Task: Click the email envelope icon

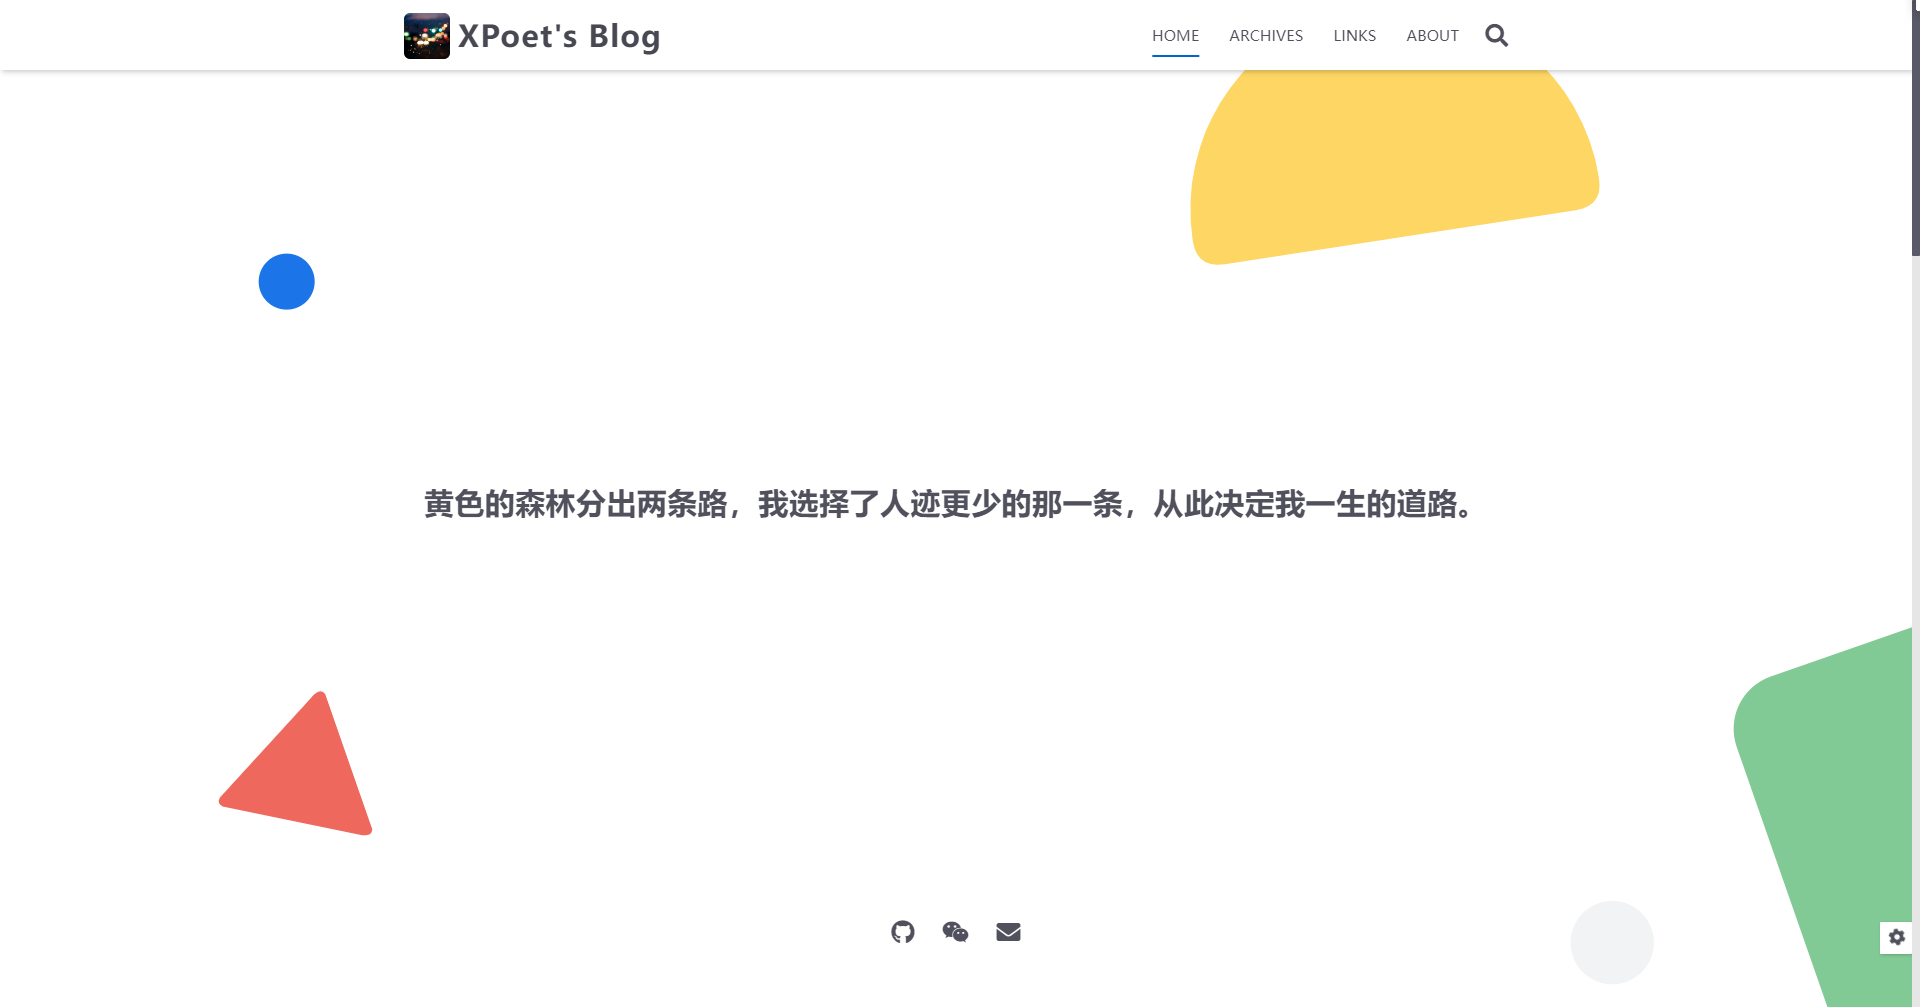Action: [1008, 932]
